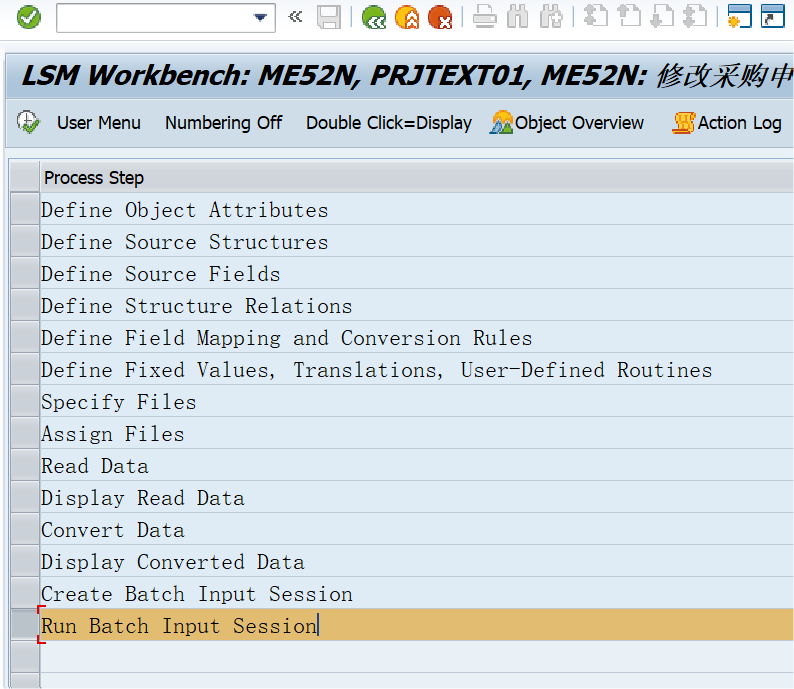Select Display Read Data step

click(x=416, y=498)
